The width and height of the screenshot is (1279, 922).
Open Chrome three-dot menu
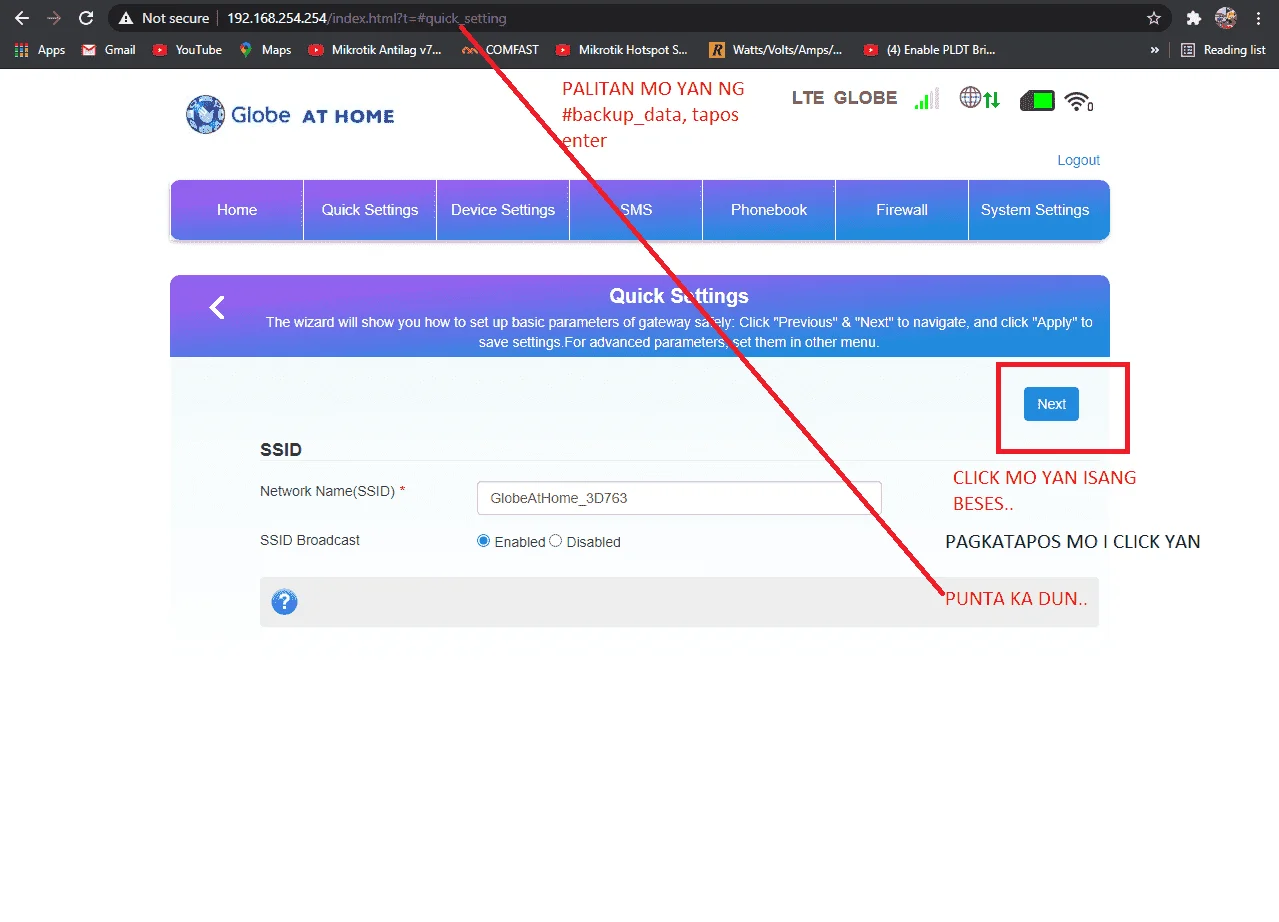[x=1259, y=18]
